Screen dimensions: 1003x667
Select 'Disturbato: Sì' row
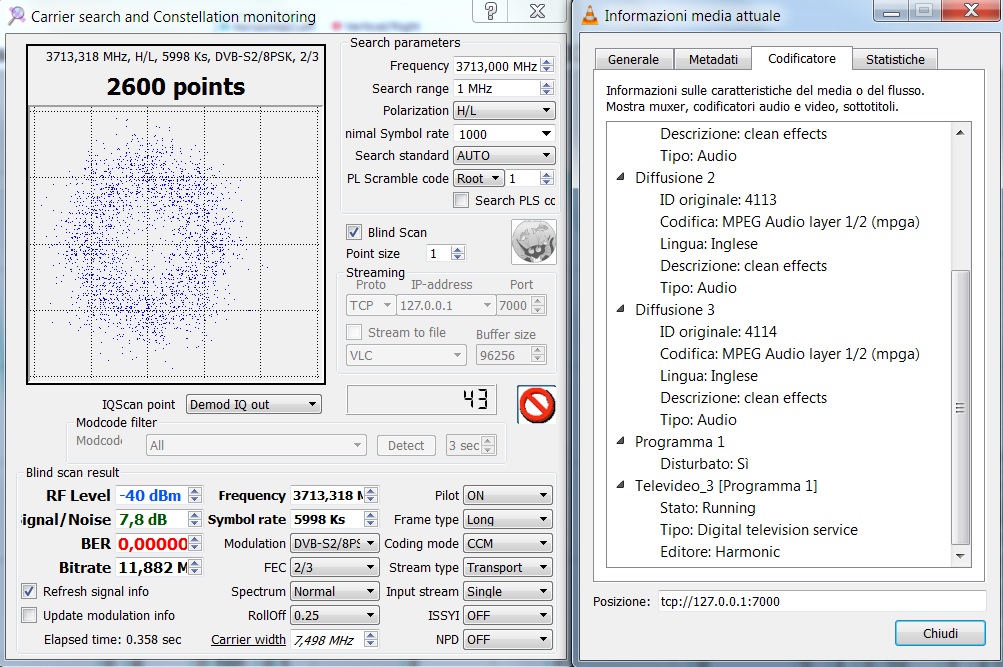[704, 464]
